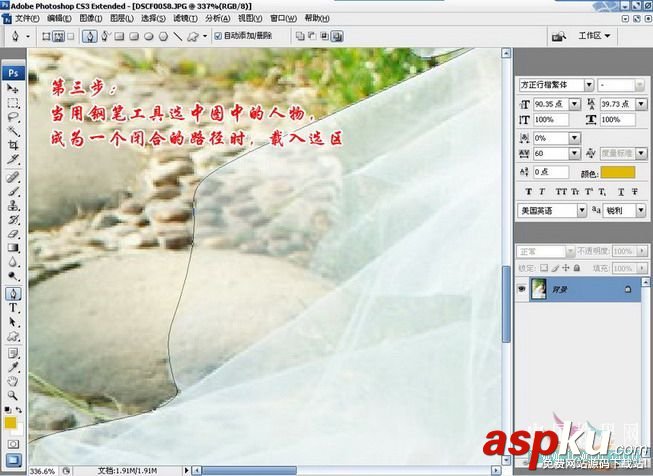The height and width of the screenshot is (476, 653).
Task: Select the Magic Wand tool
Action: click(13, 131)
